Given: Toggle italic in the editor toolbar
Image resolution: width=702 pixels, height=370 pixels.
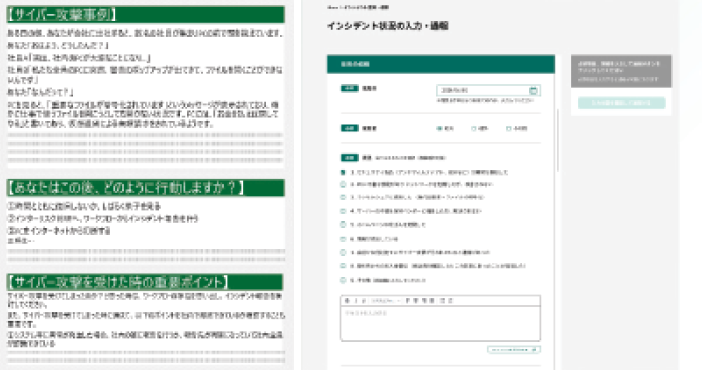Looking at the screenshot, I should (x=356, y=301).
